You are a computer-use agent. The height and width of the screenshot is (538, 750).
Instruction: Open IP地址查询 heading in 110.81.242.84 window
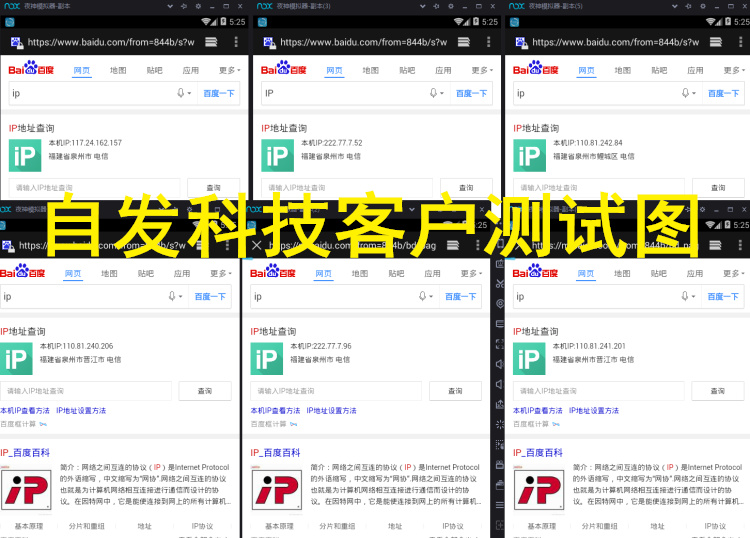point(536,128)
